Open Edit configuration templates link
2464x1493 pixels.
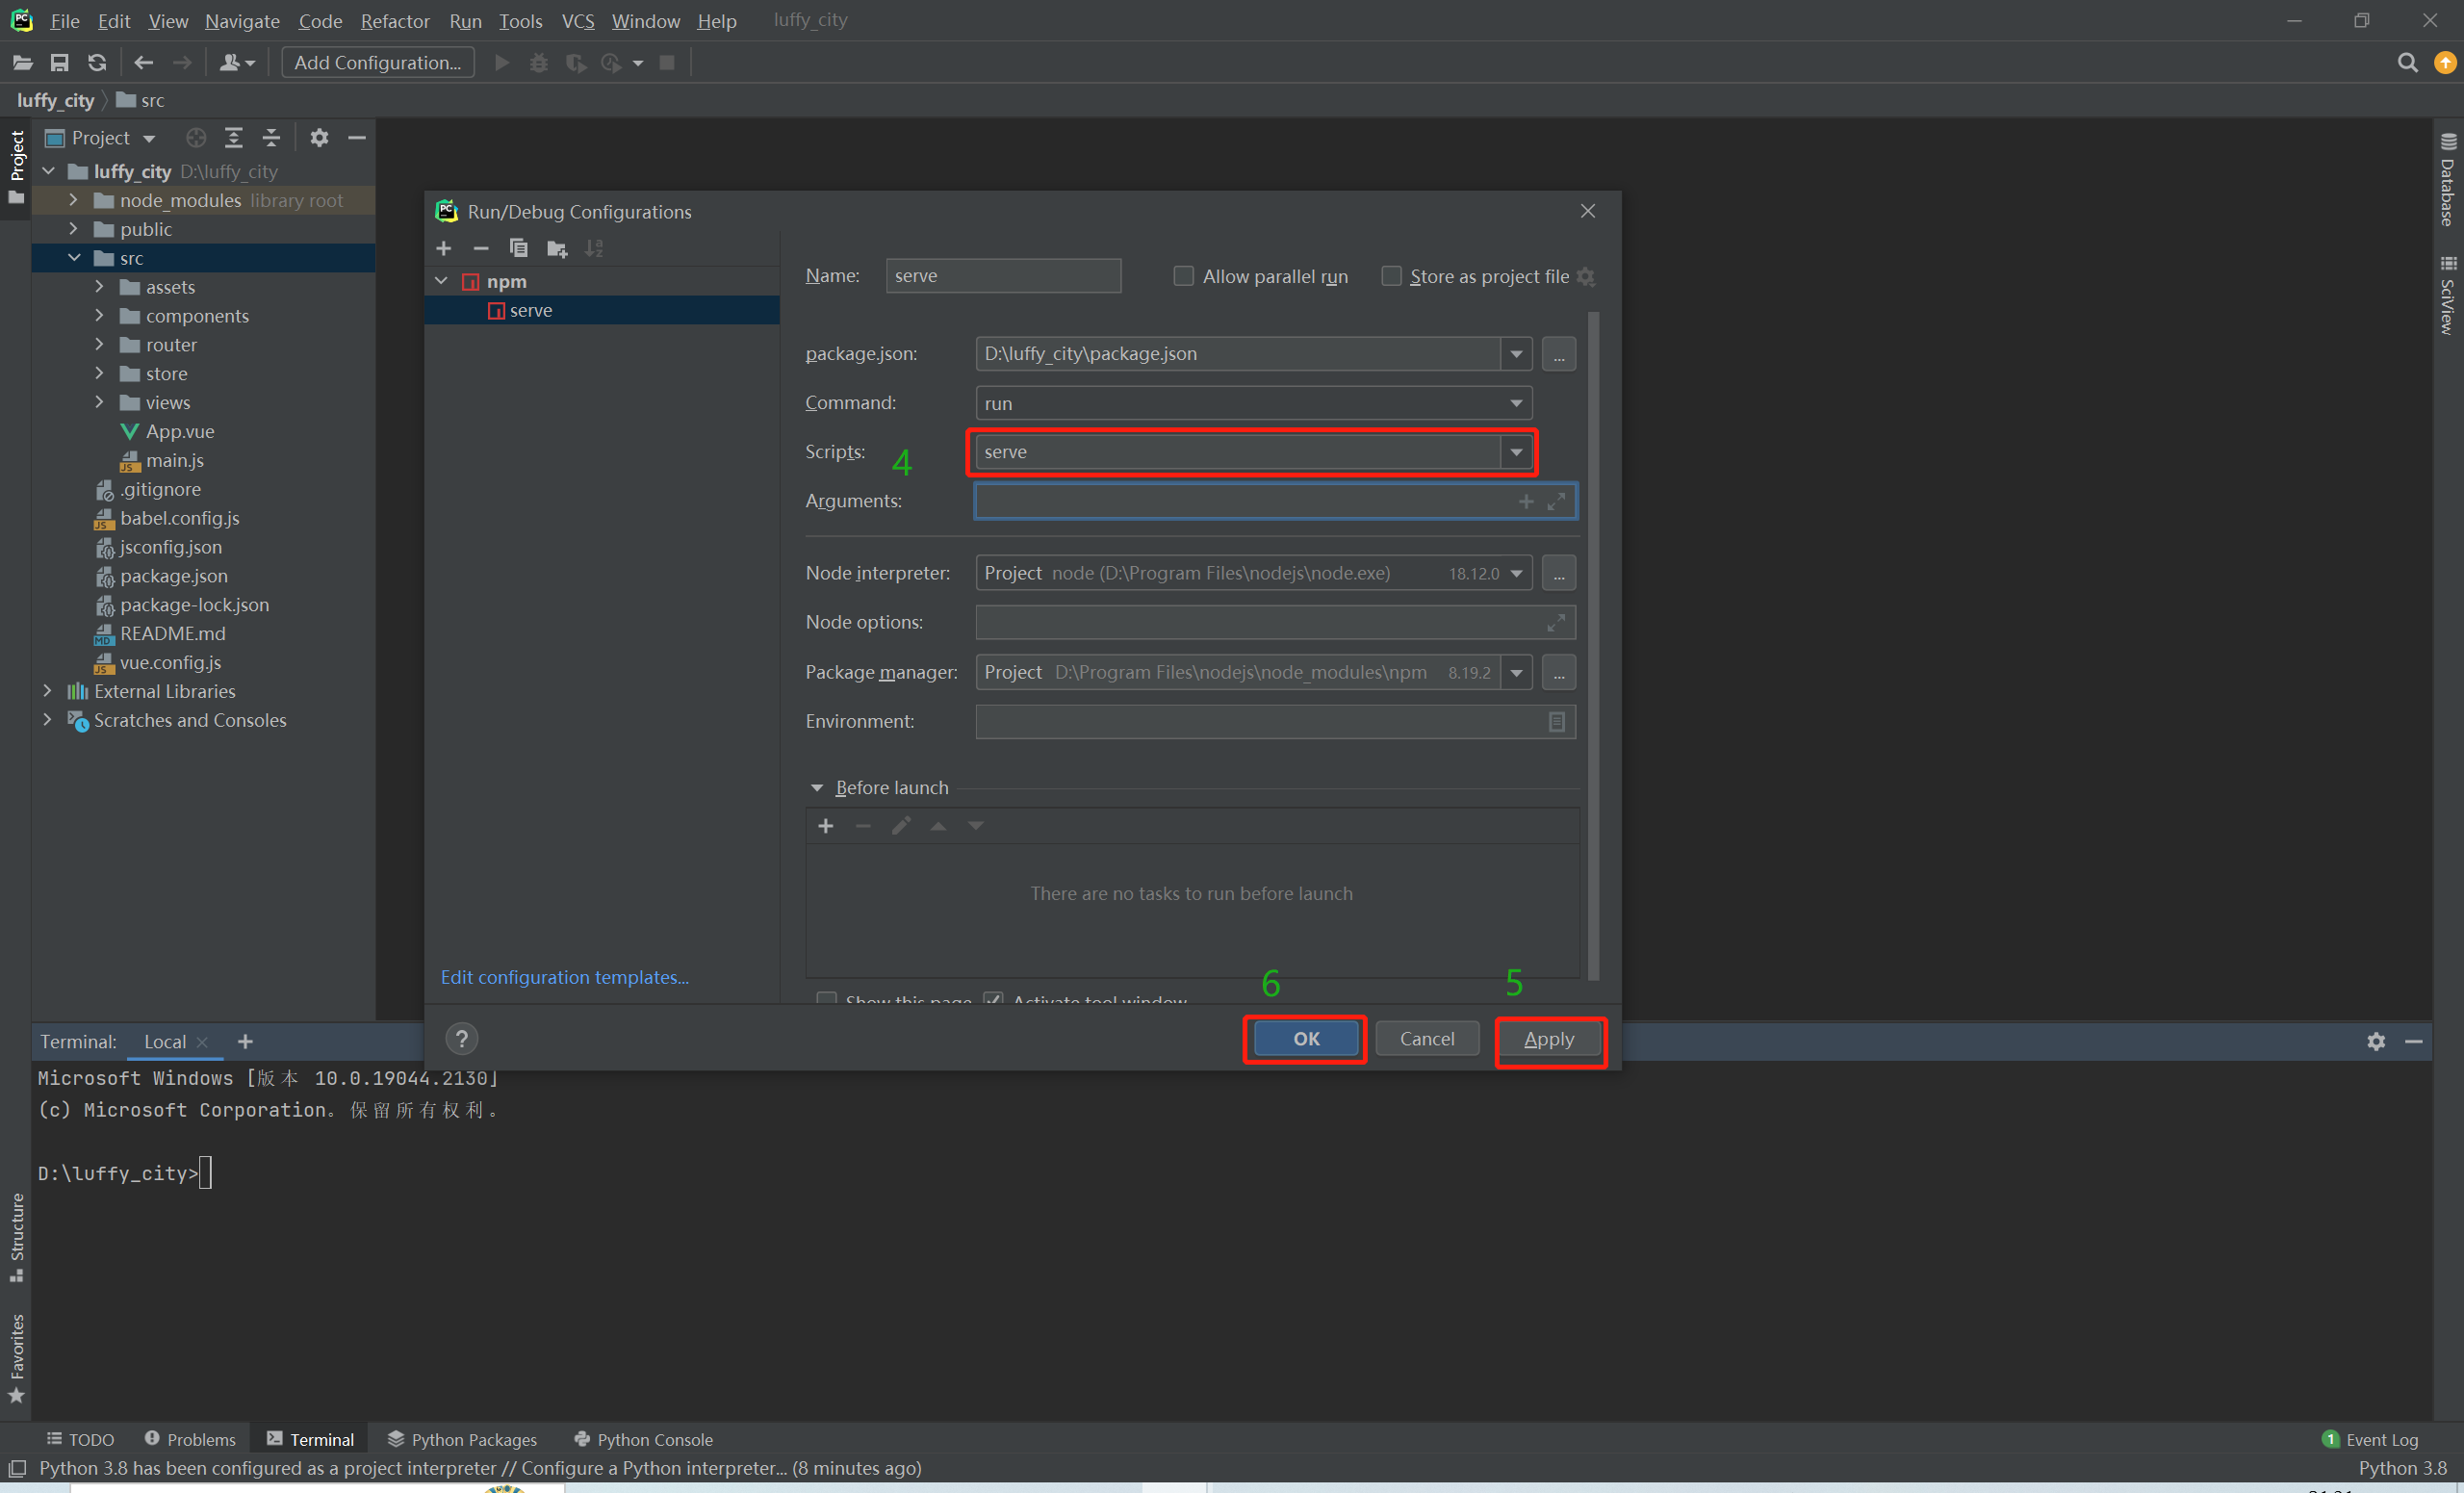(564, 977)
